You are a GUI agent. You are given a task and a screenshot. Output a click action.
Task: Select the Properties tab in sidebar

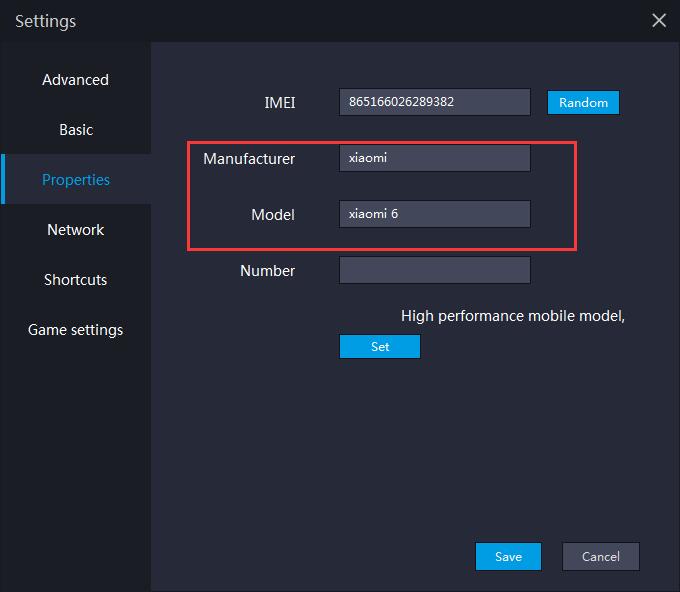pos(75,180)
